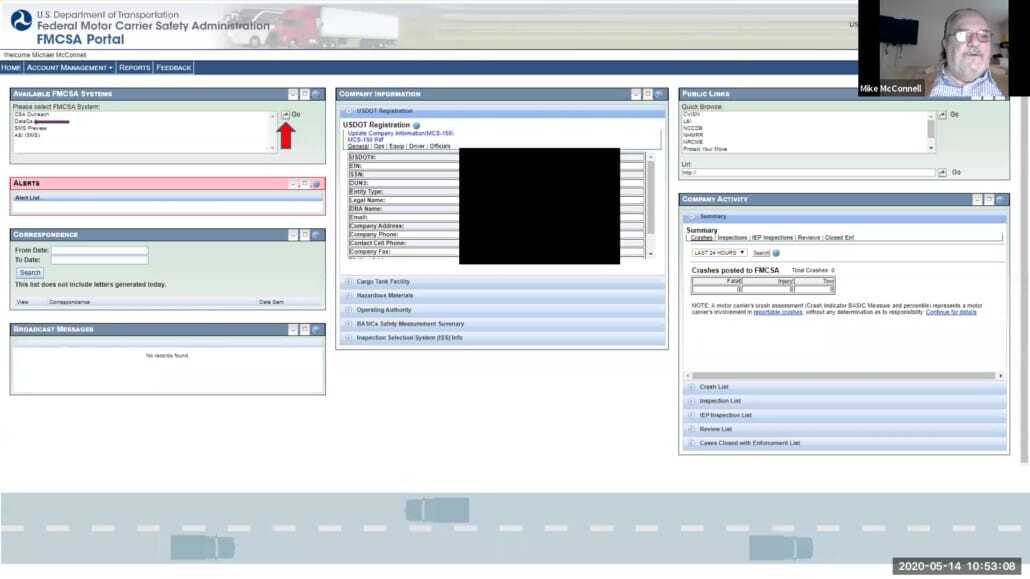Click the help globe icon beside USDOT Registration
1030x579 pixels.
point(415,126)
